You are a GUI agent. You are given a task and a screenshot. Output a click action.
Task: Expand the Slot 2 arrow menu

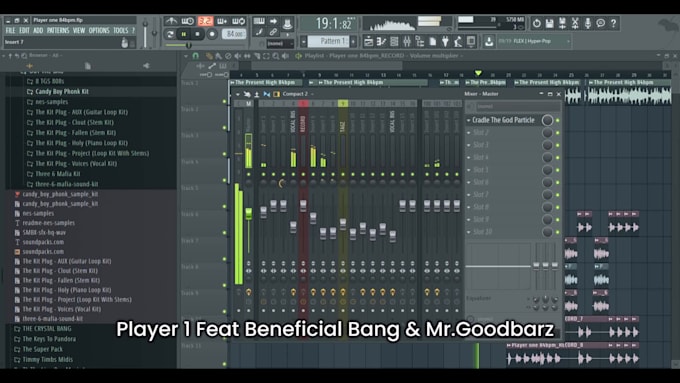(469, 133)
